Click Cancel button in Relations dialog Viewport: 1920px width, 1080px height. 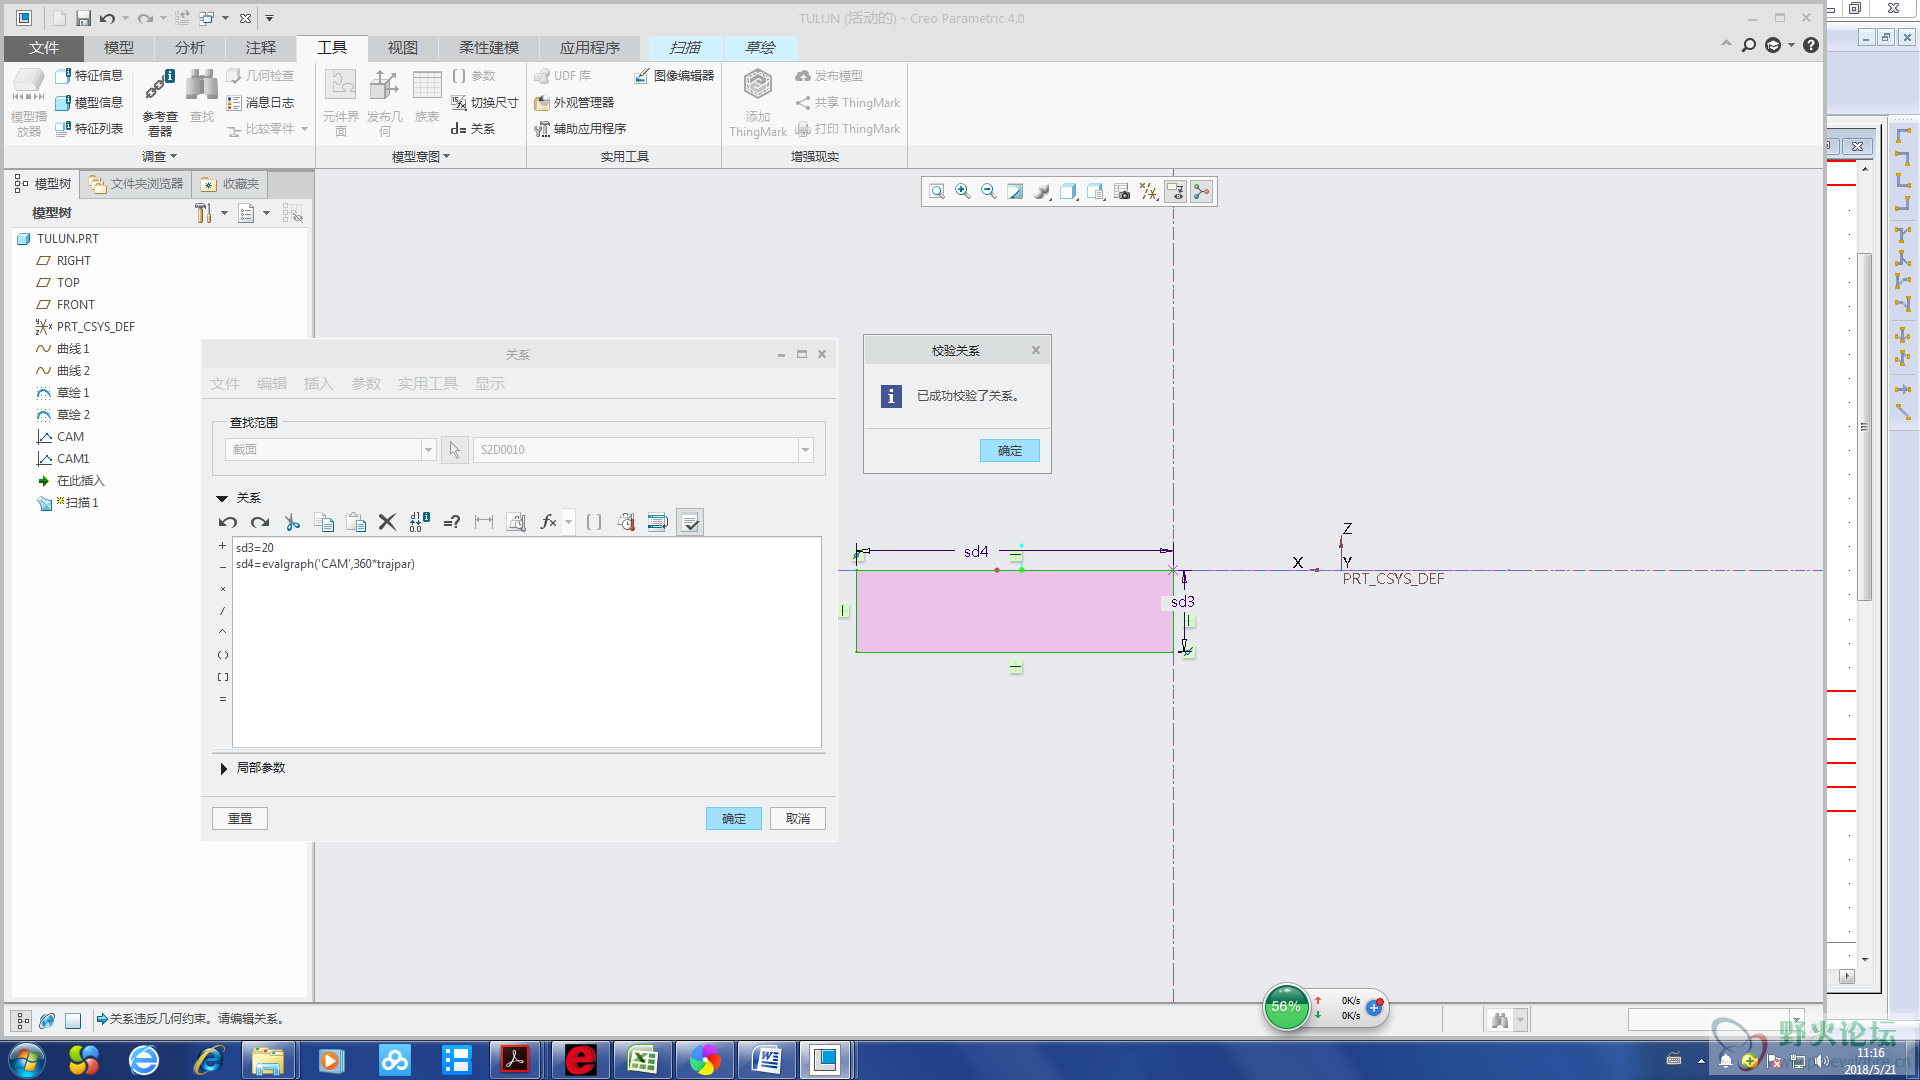click(798, 819)
